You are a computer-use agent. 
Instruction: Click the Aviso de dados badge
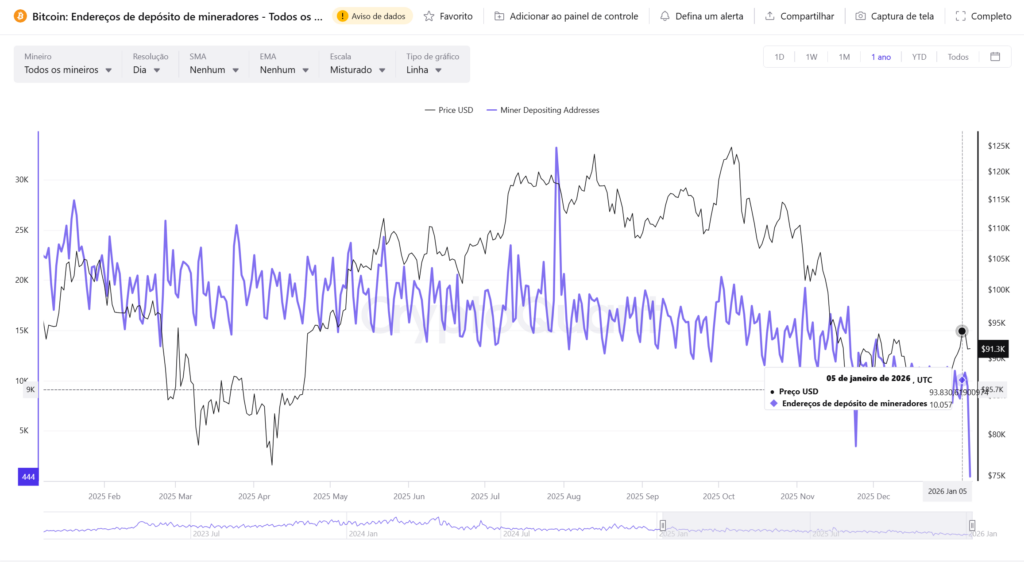372,16
